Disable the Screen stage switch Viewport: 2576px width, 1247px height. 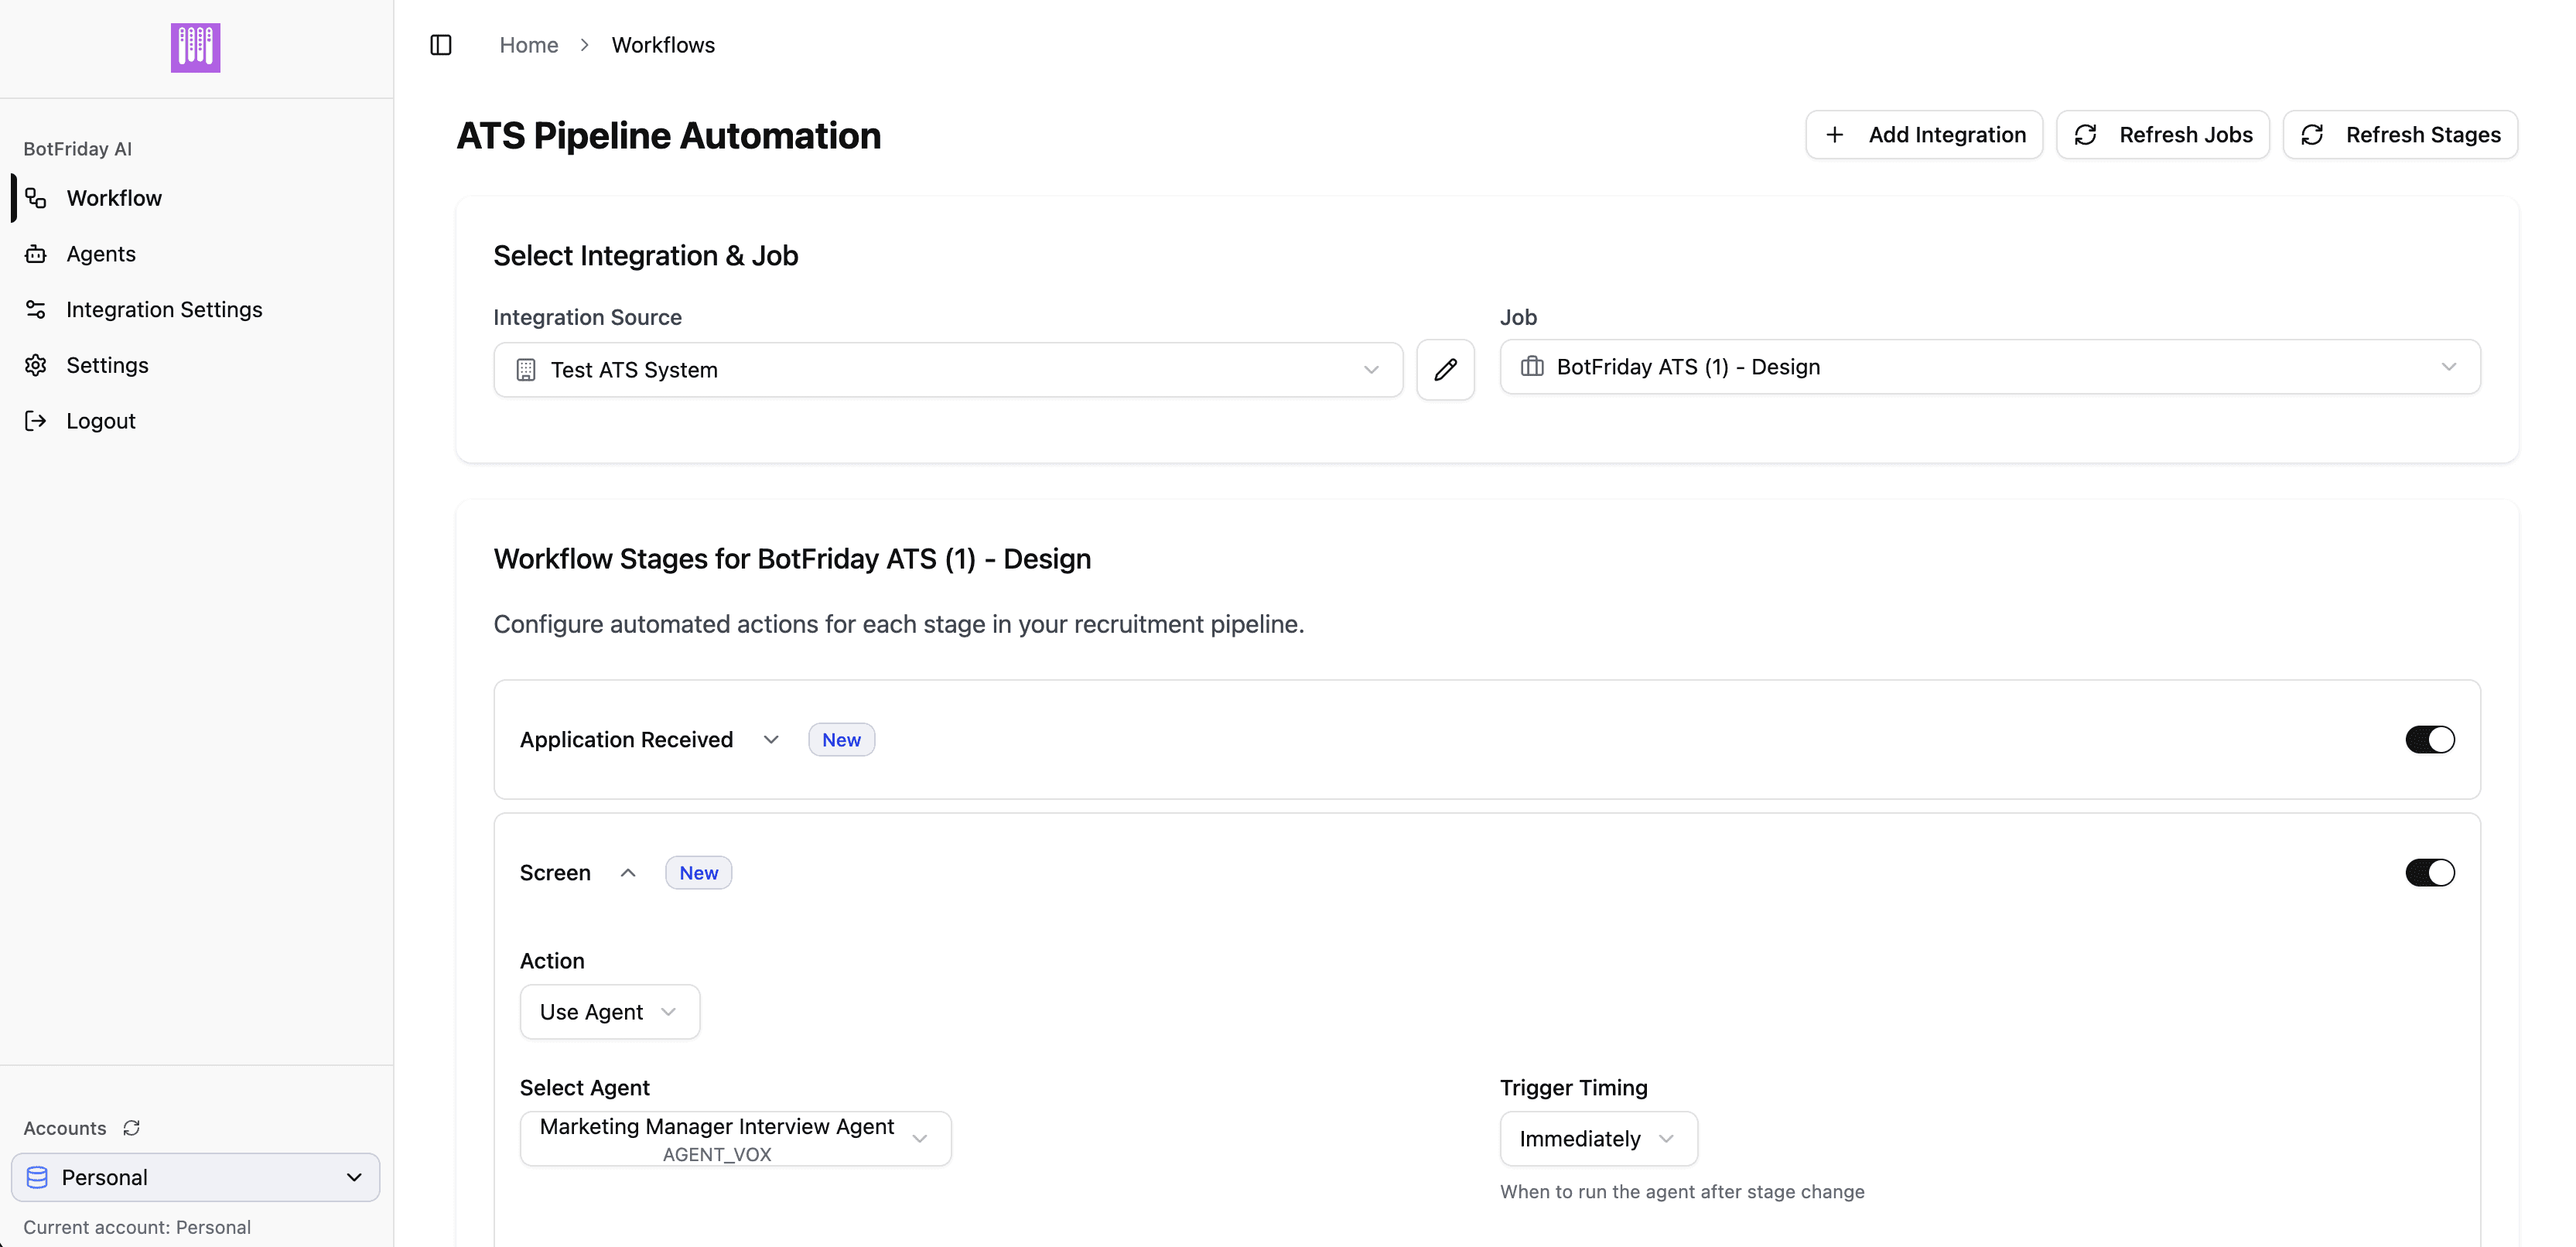[x=2430, y=873]
